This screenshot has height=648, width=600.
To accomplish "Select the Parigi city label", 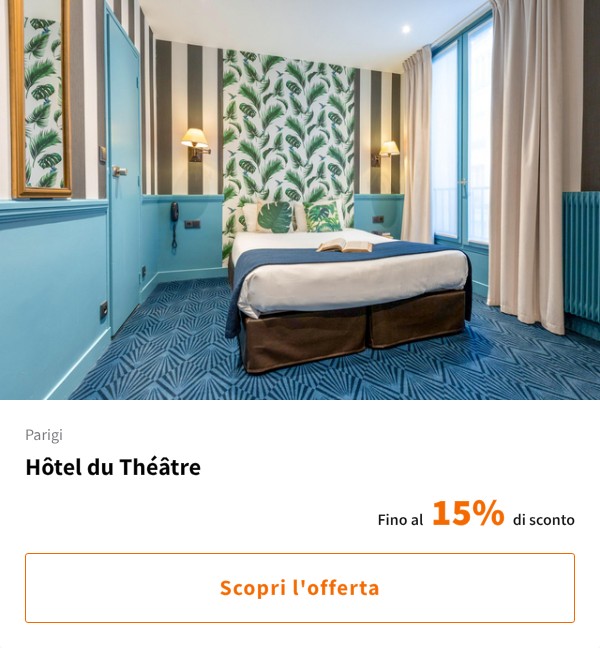I will coord(44,435).
